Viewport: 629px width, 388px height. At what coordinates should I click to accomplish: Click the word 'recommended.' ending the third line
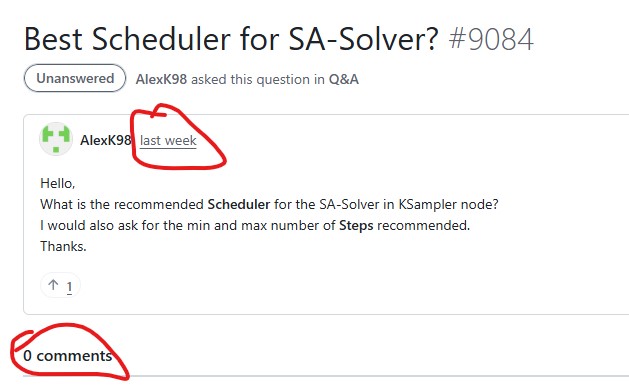pyautogui.click(x=424, y=225)
